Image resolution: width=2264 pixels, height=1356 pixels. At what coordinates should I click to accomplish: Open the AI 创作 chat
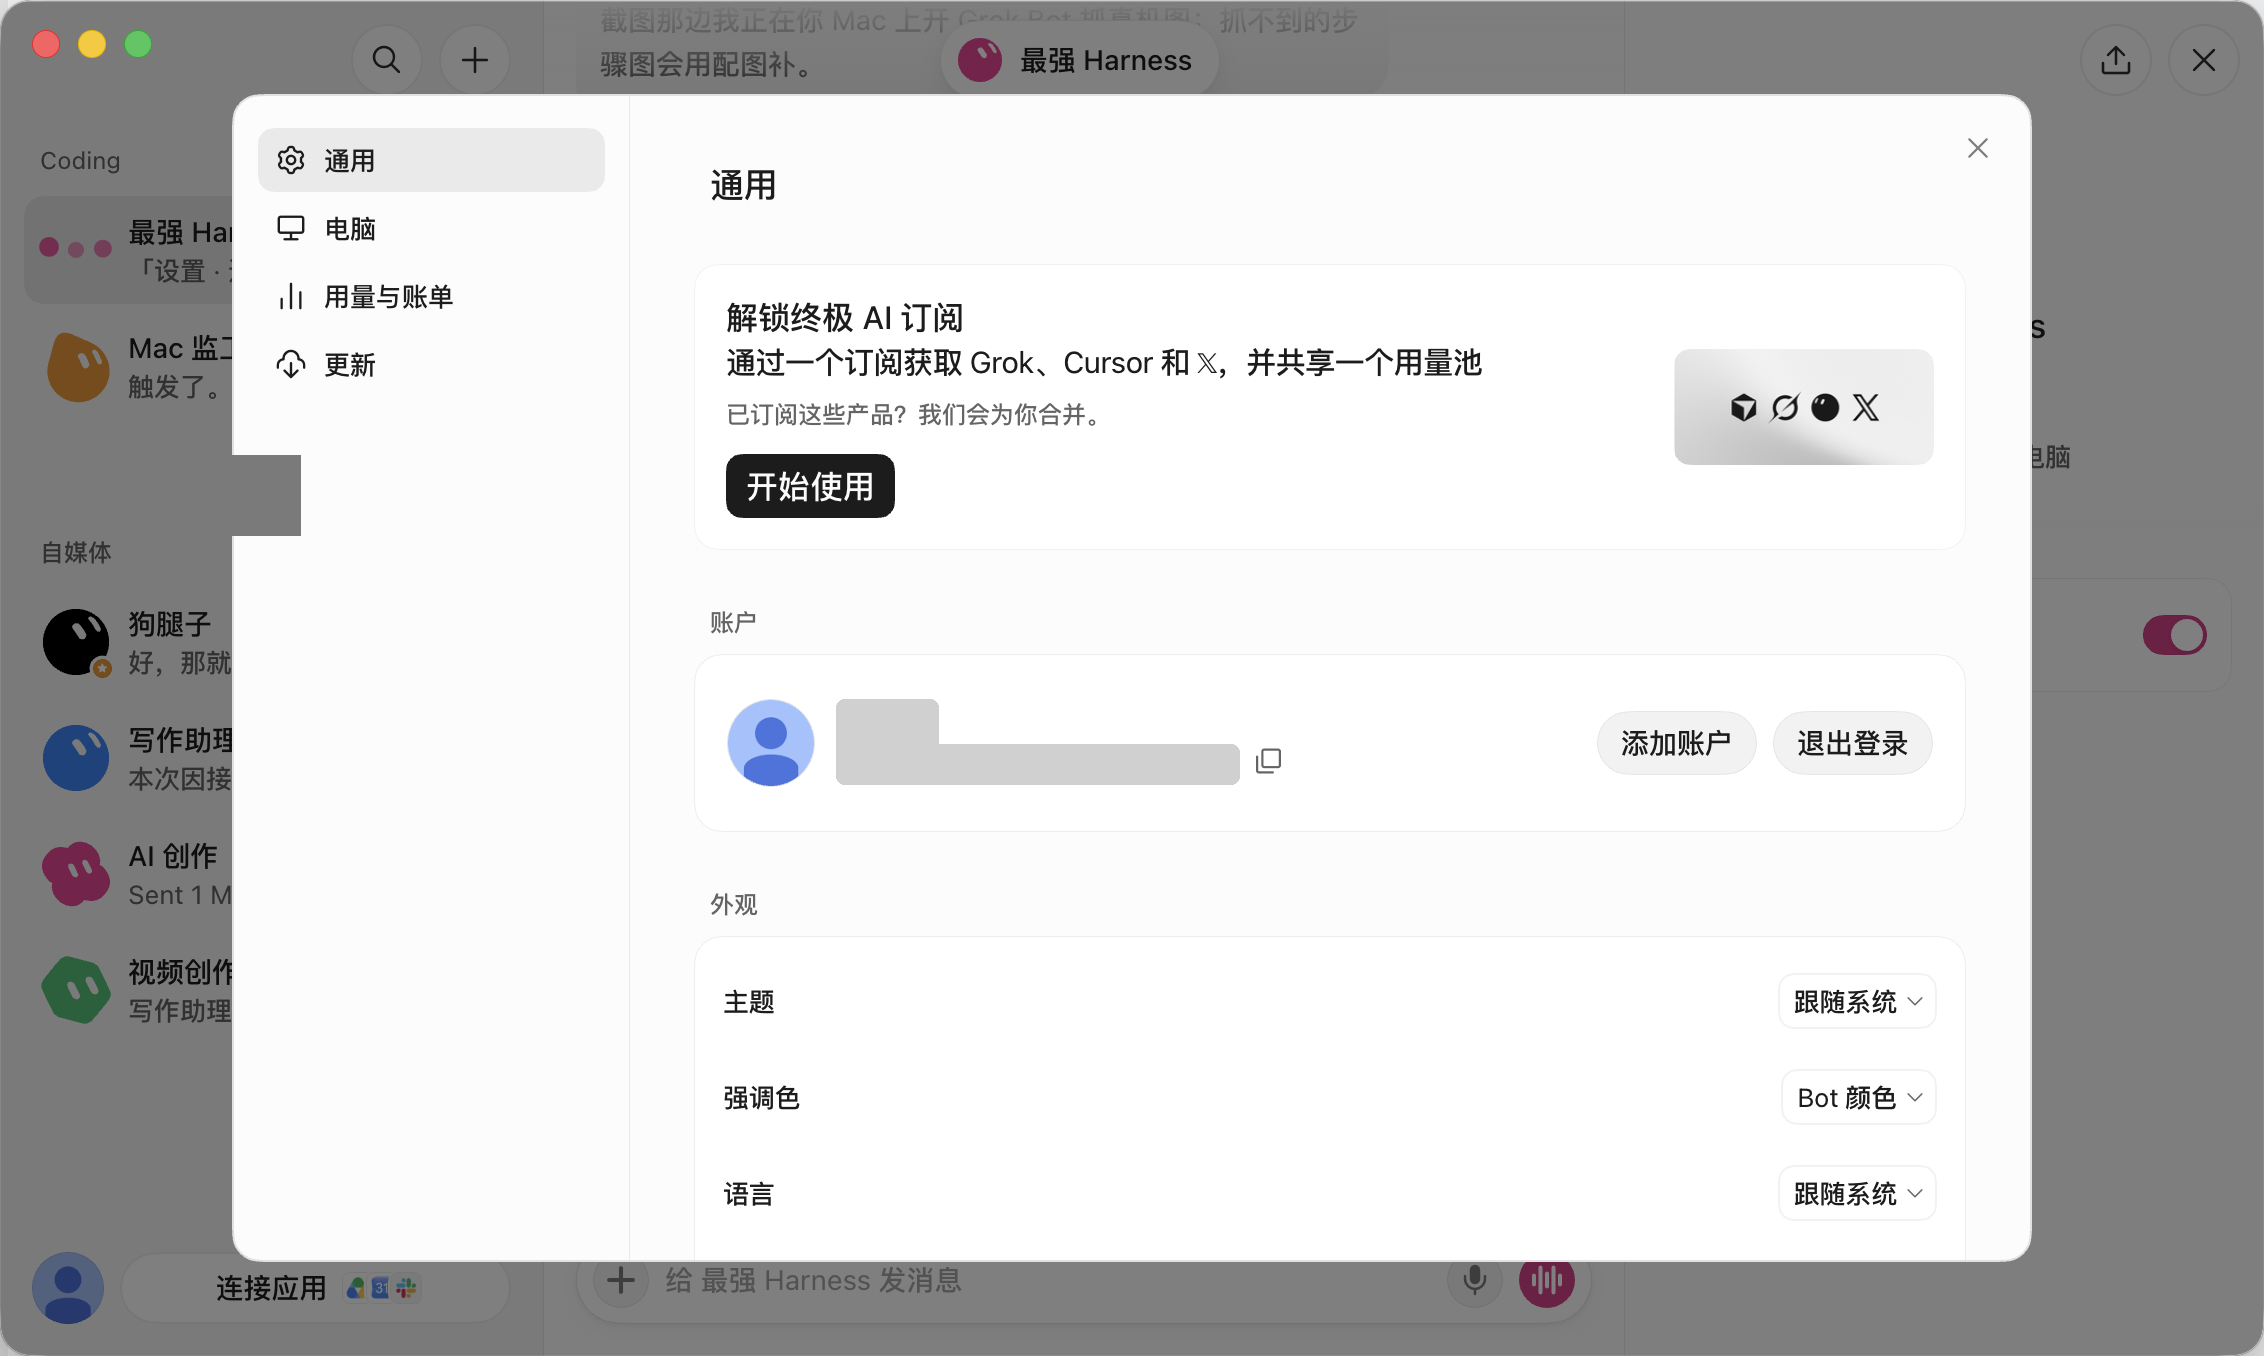coord(129,874)
